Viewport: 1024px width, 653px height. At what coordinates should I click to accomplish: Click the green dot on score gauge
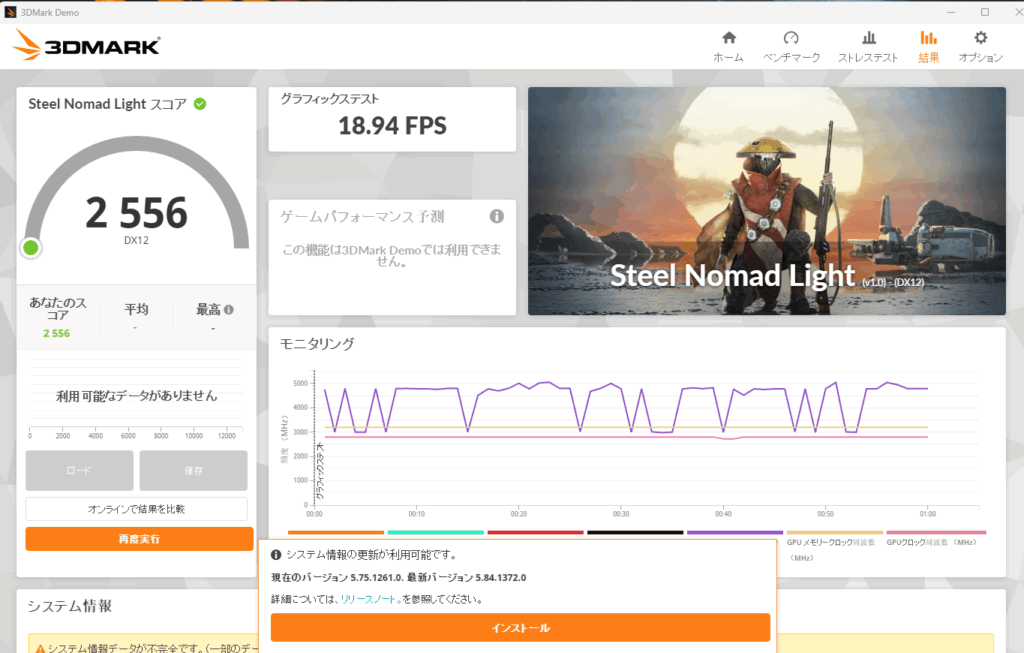pyautogui.click(x=31, y=248)
